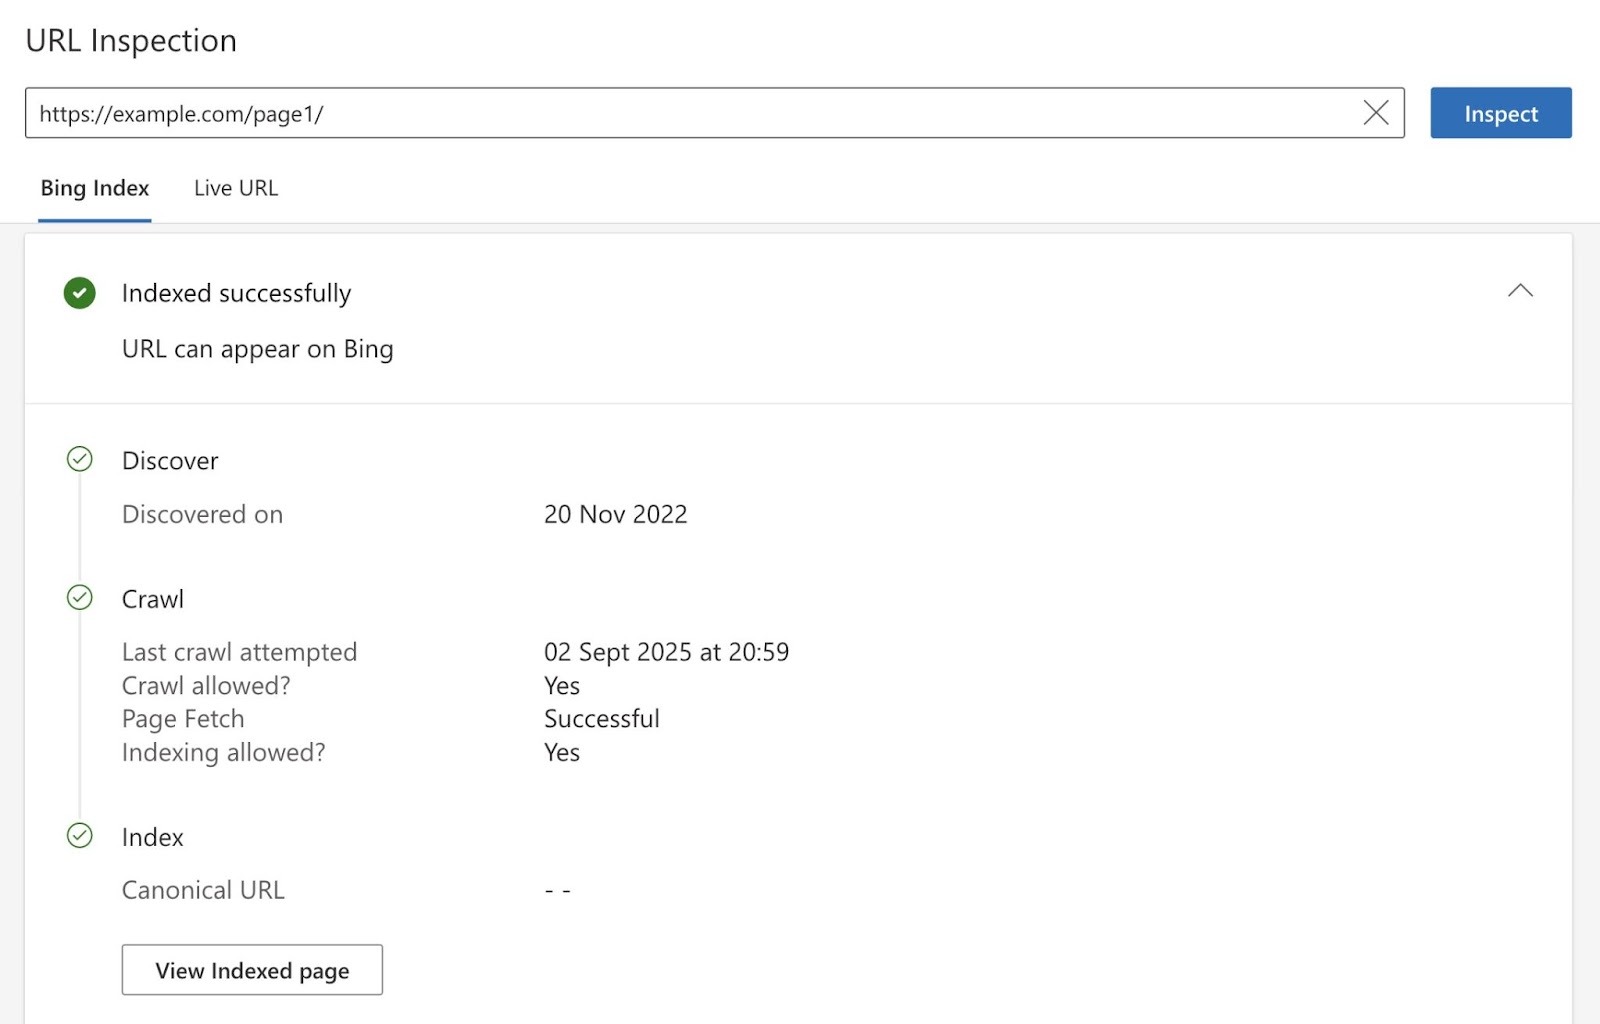This screenshot has width=1600, height=1024.
Task: Click the success icon beside Index
Action: [x=80, y=836]
